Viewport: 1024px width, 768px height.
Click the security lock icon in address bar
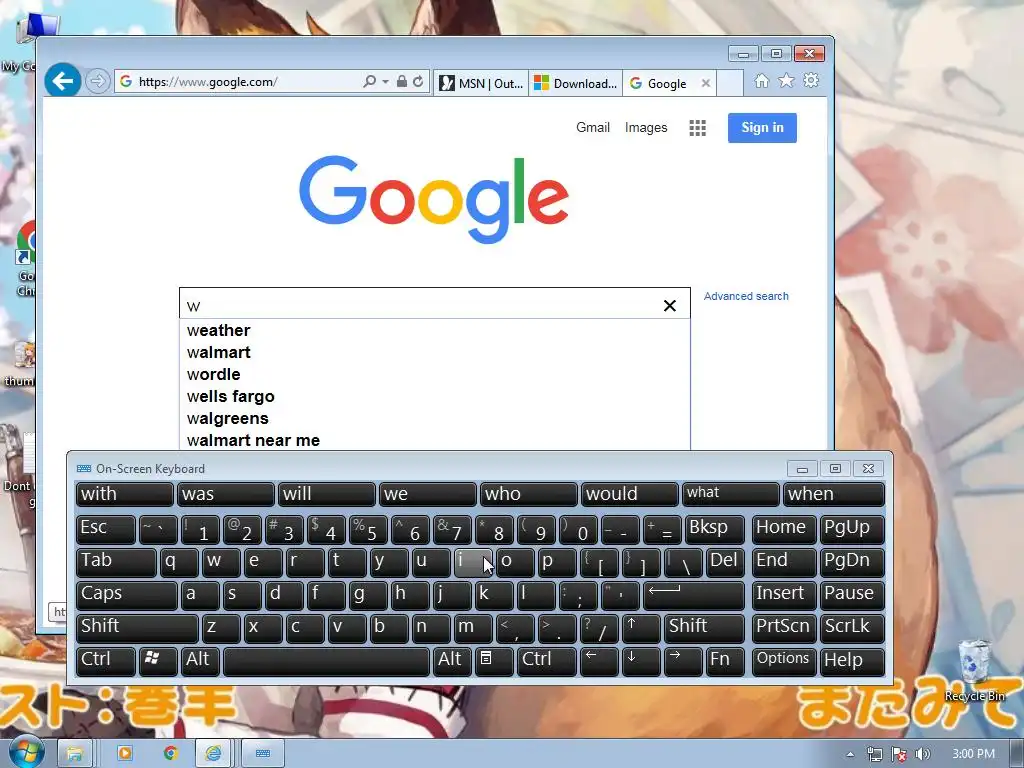(402, 81)
